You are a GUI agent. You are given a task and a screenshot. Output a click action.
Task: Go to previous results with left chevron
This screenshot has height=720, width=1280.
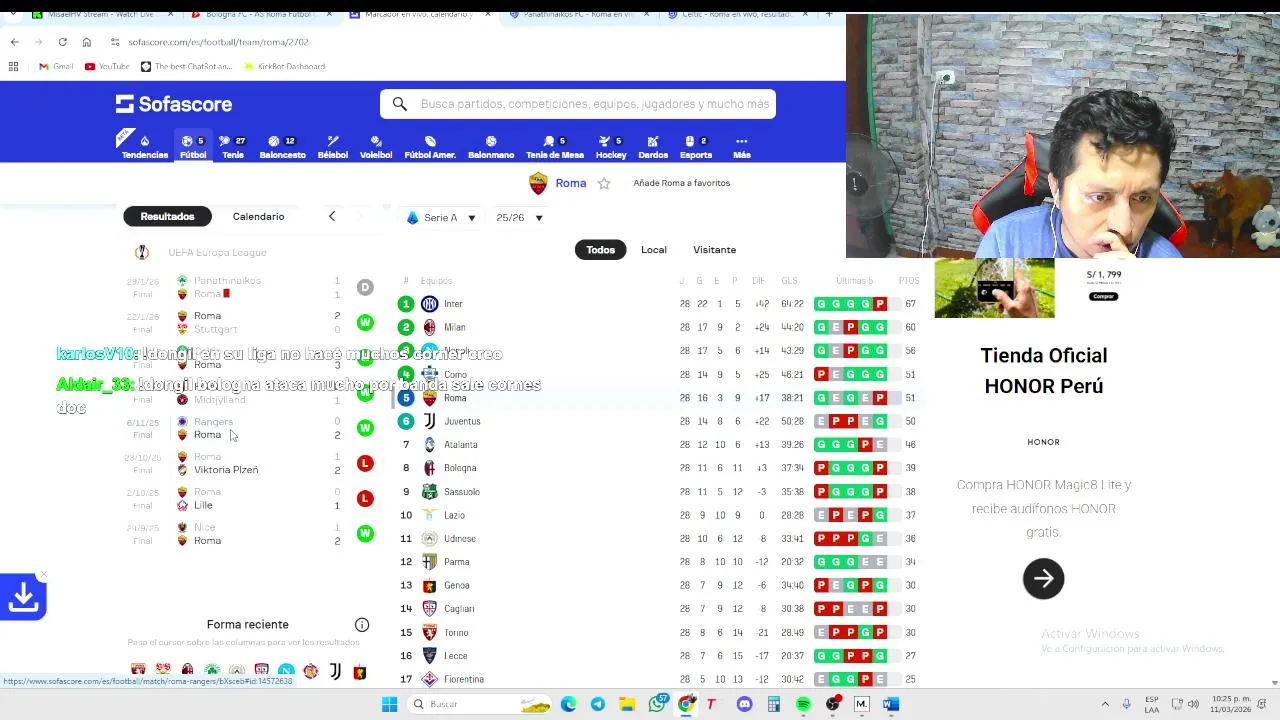point(332,216)
